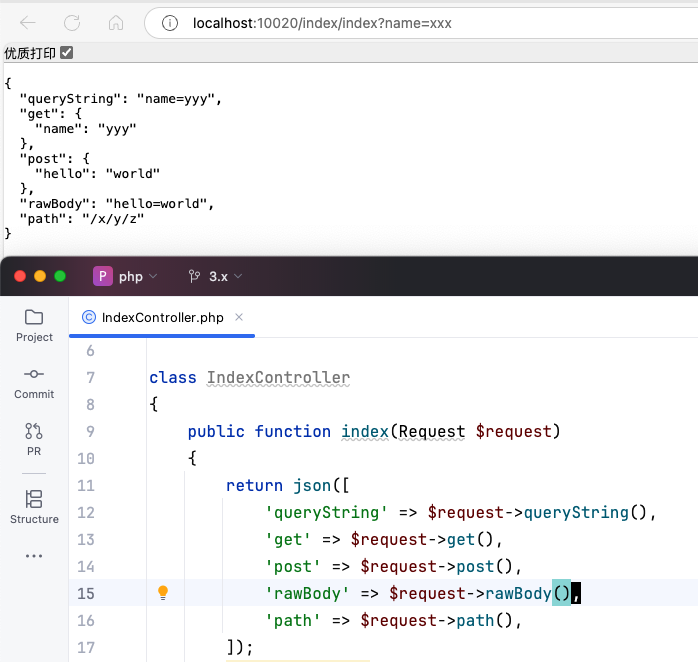
Task: Click the IndexController class name
Action: (x=278, y=378)
